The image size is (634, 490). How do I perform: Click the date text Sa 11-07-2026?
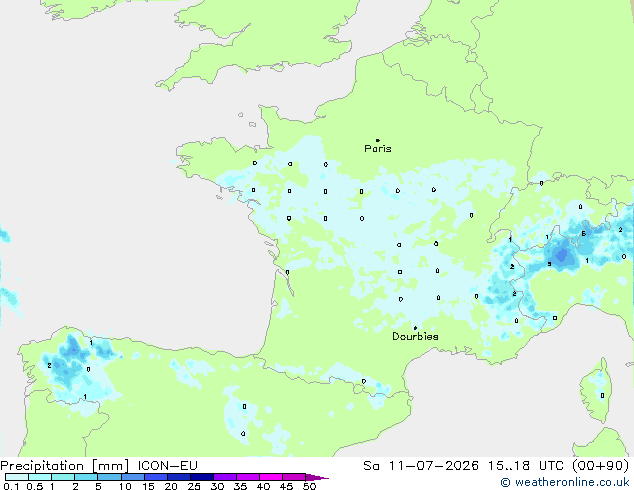(x=421, y=466)
